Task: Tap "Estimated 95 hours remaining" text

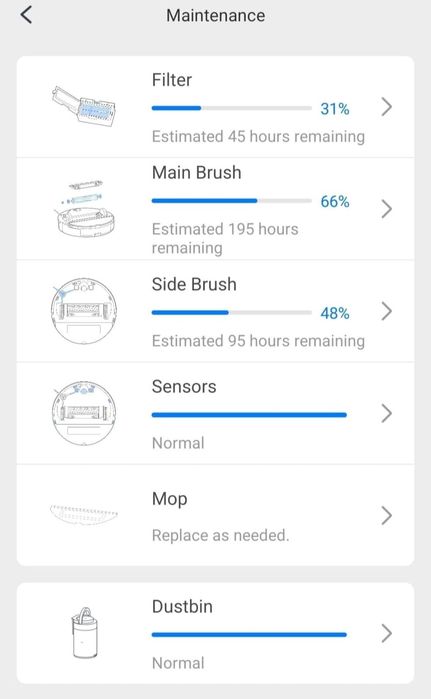Action: pos(258,341)
